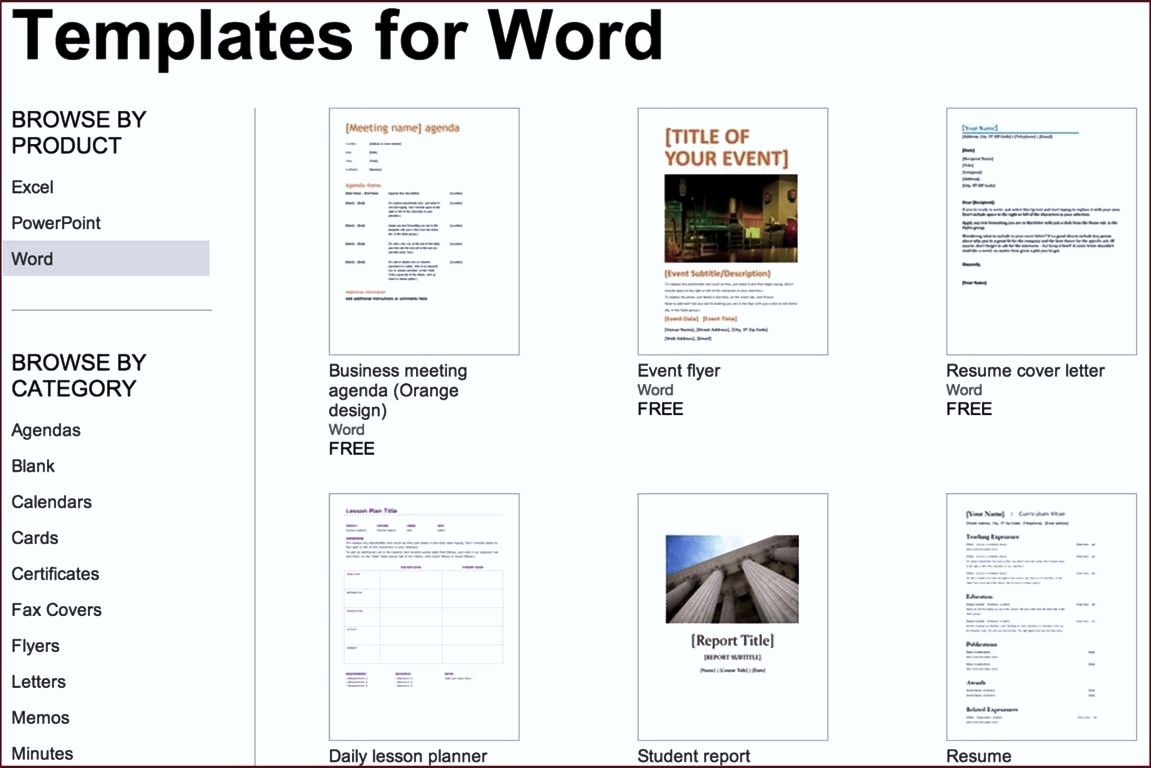Open the Fax Covers category
This screenshot has width=1151, height=768.
(57, 610)
